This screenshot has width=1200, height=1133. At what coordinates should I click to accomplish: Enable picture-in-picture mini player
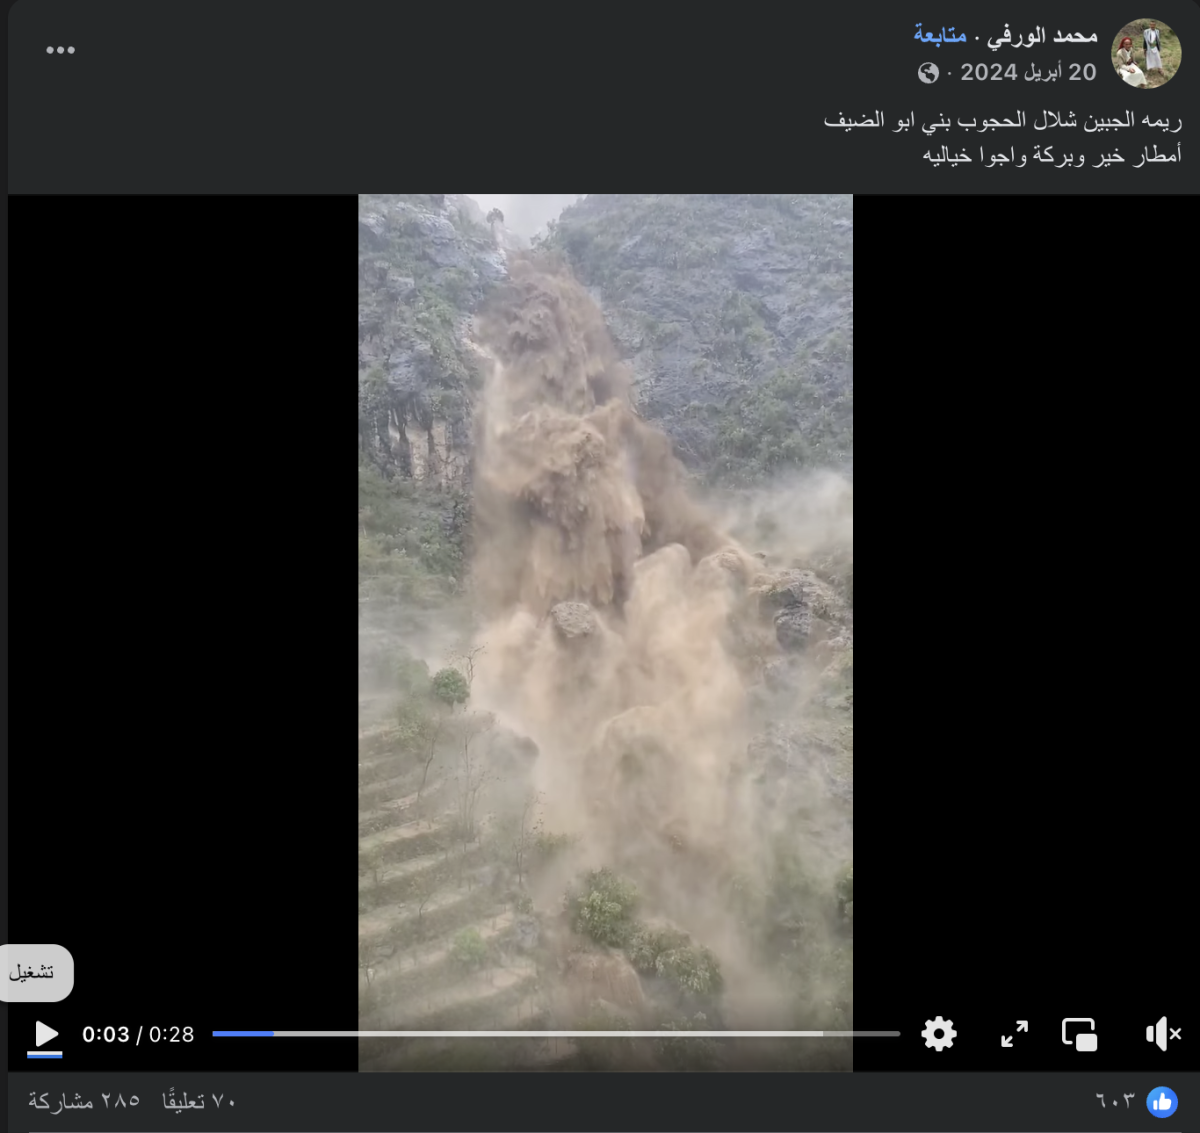pos(1079,1034)
